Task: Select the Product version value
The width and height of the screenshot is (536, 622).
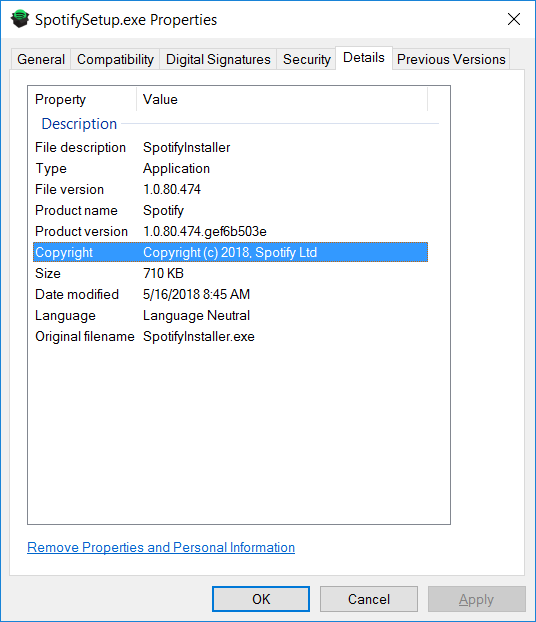Action: 205,232
